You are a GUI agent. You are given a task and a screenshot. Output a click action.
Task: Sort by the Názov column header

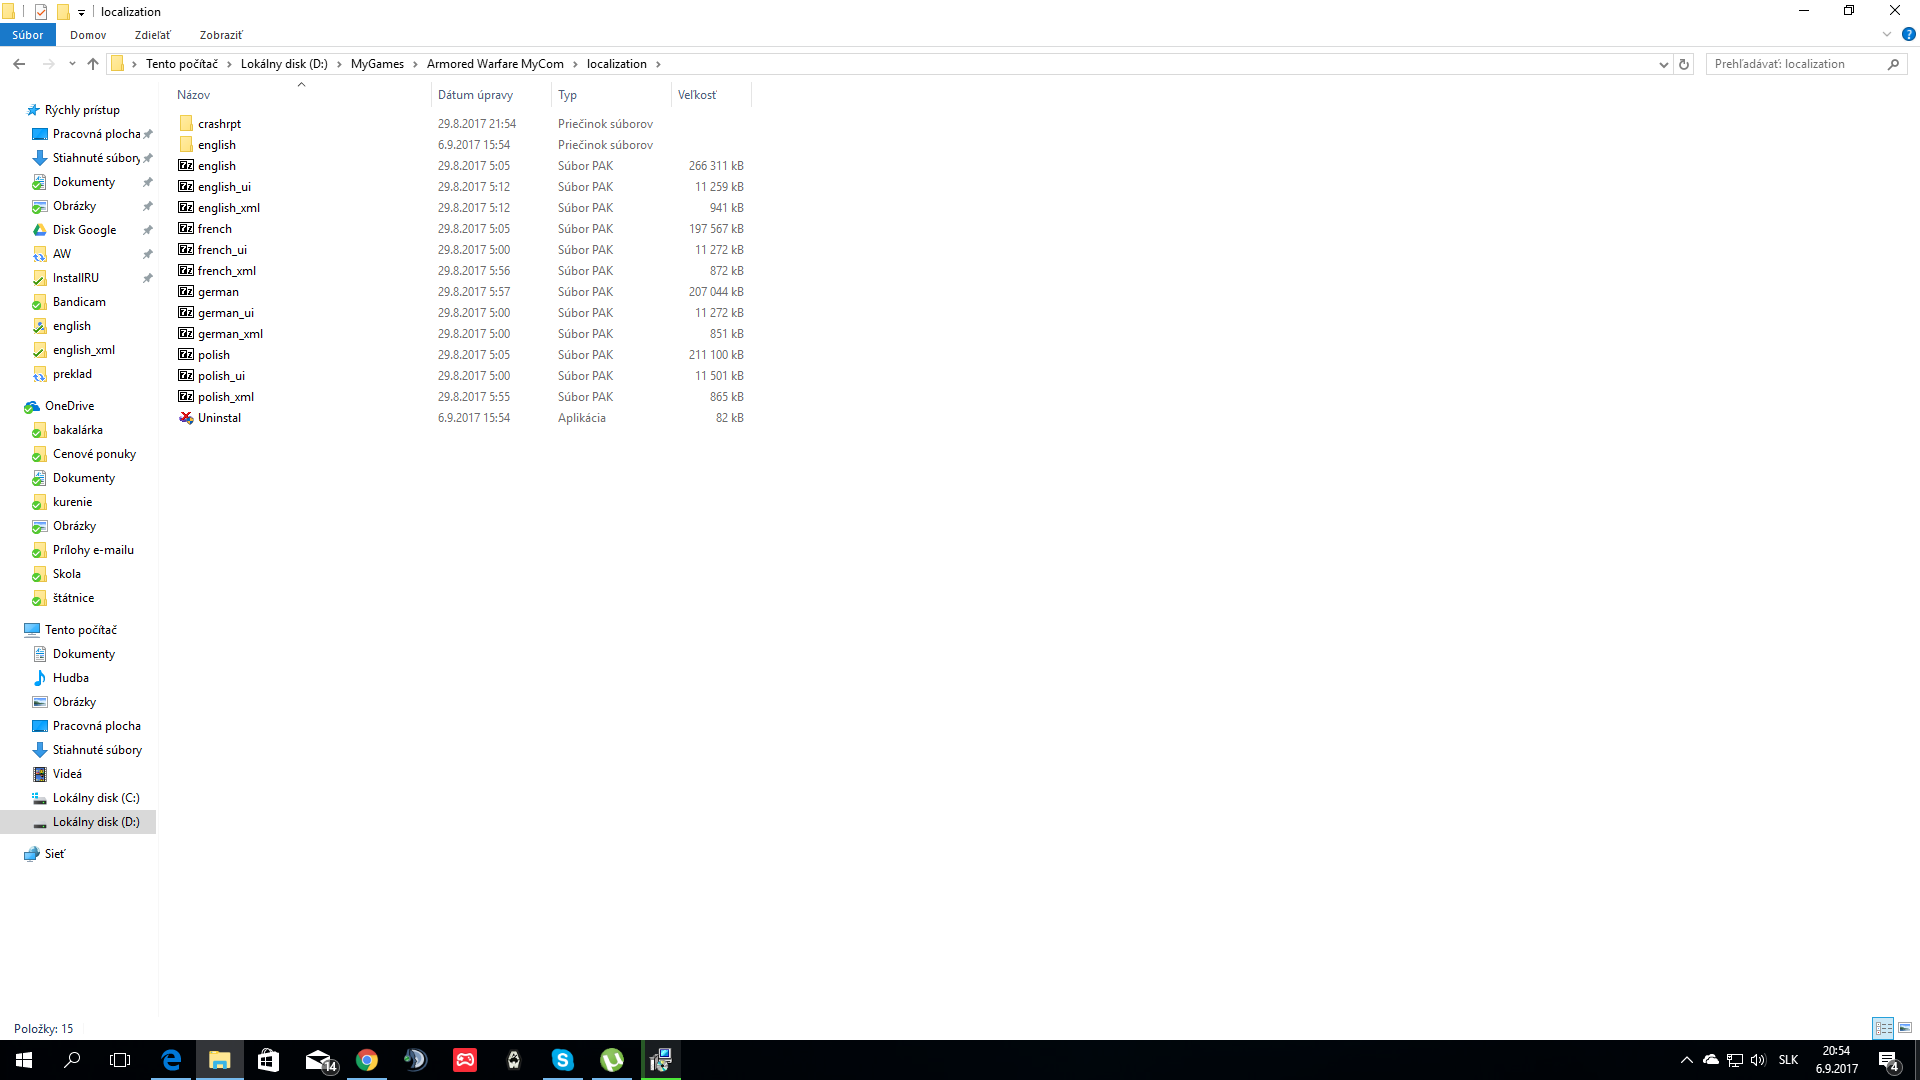pos(300,95)
